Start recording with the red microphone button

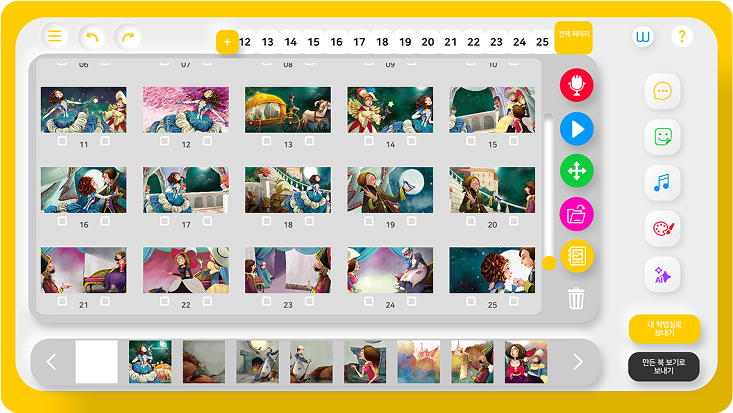coord(576,85)
